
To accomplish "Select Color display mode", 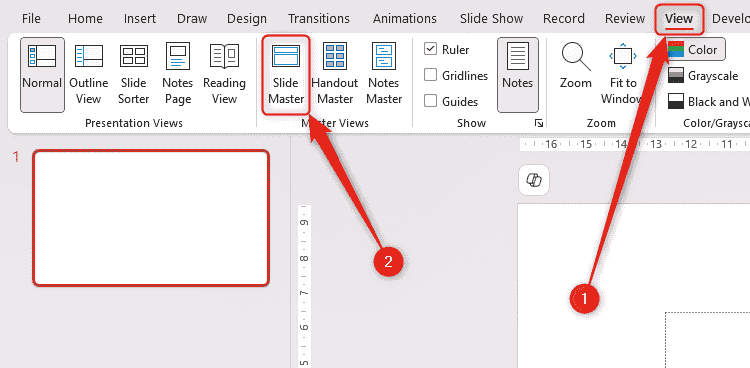I will (696, 50).
